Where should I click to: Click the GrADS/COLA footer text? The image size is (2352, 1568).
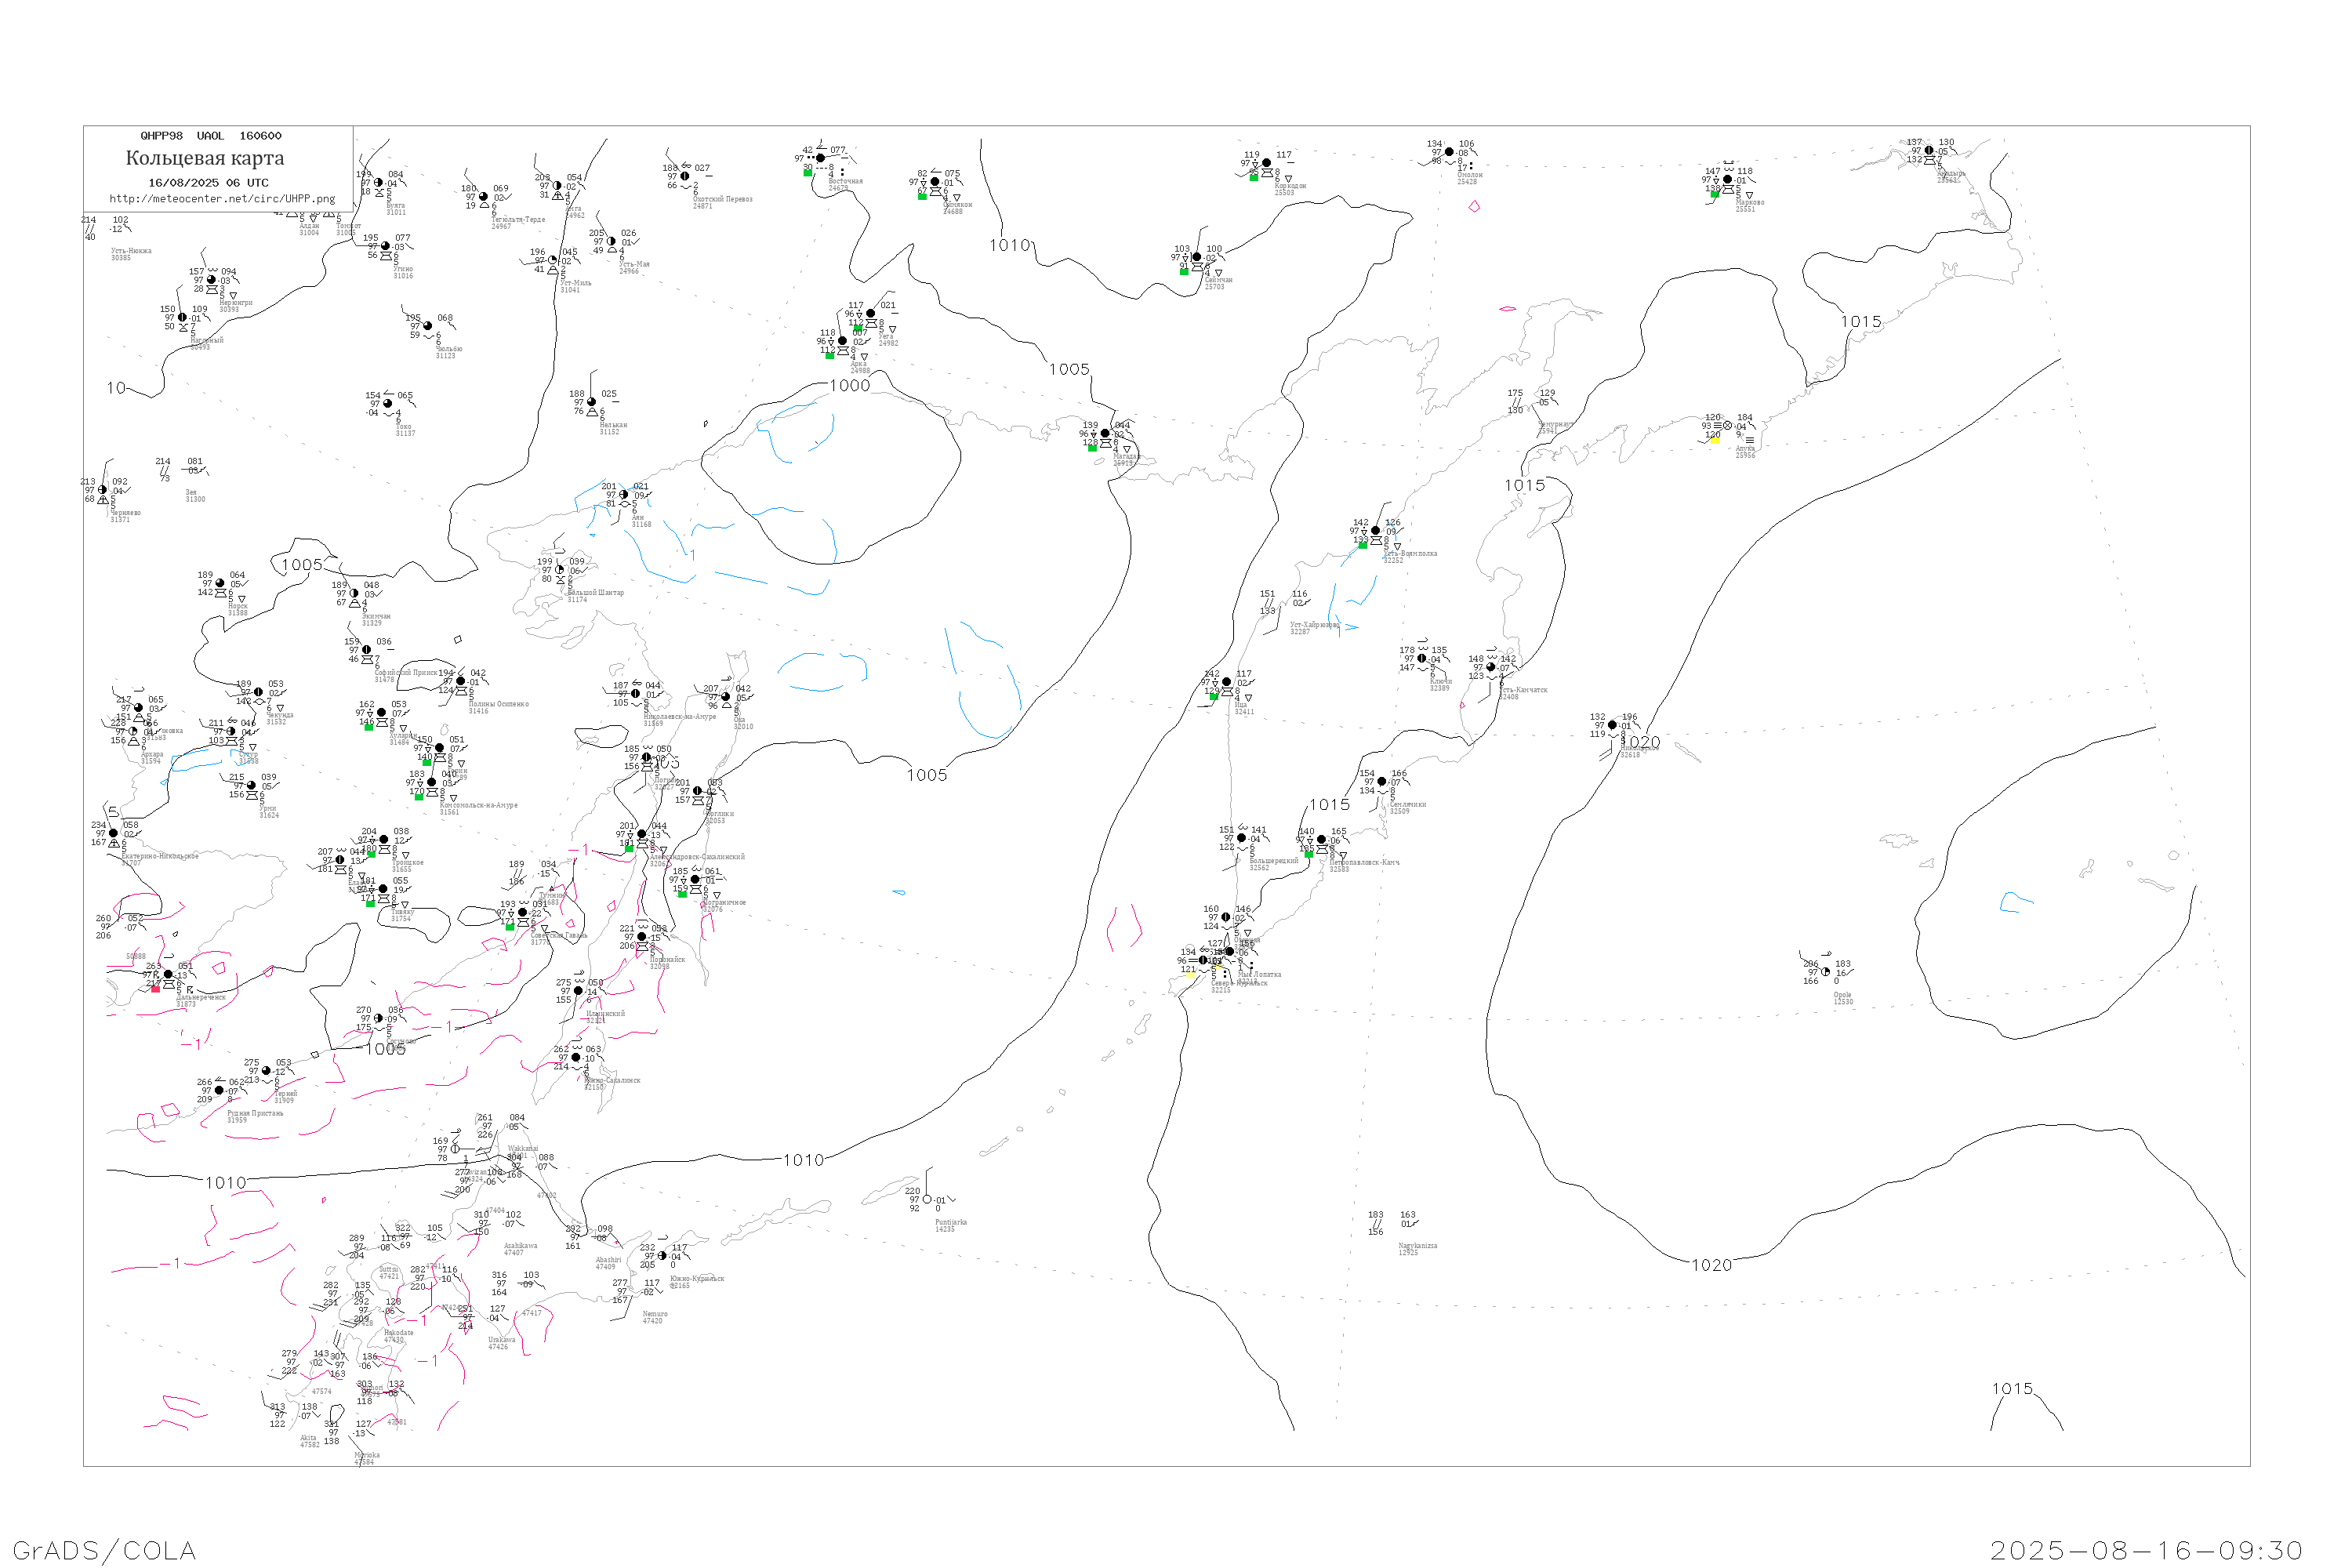tap(104, 1550)
